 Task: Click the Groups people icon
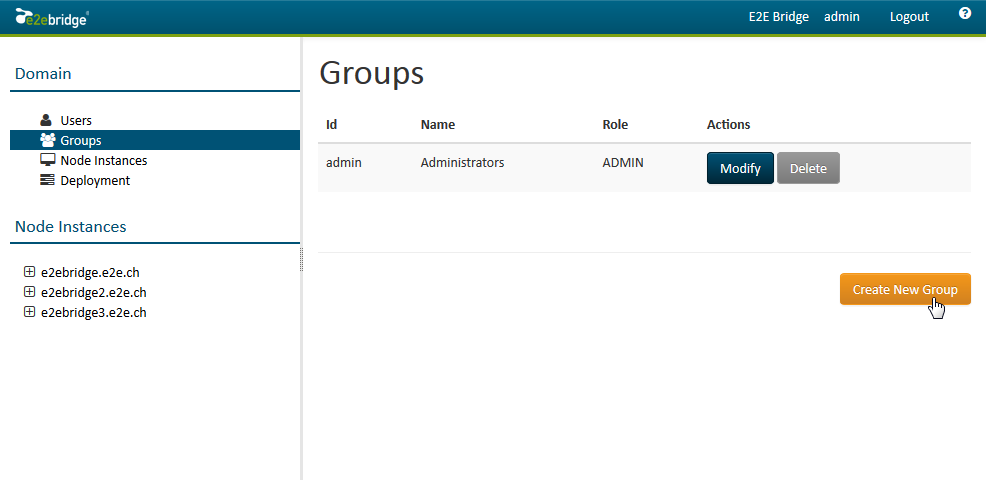click(x=47, y=140)
